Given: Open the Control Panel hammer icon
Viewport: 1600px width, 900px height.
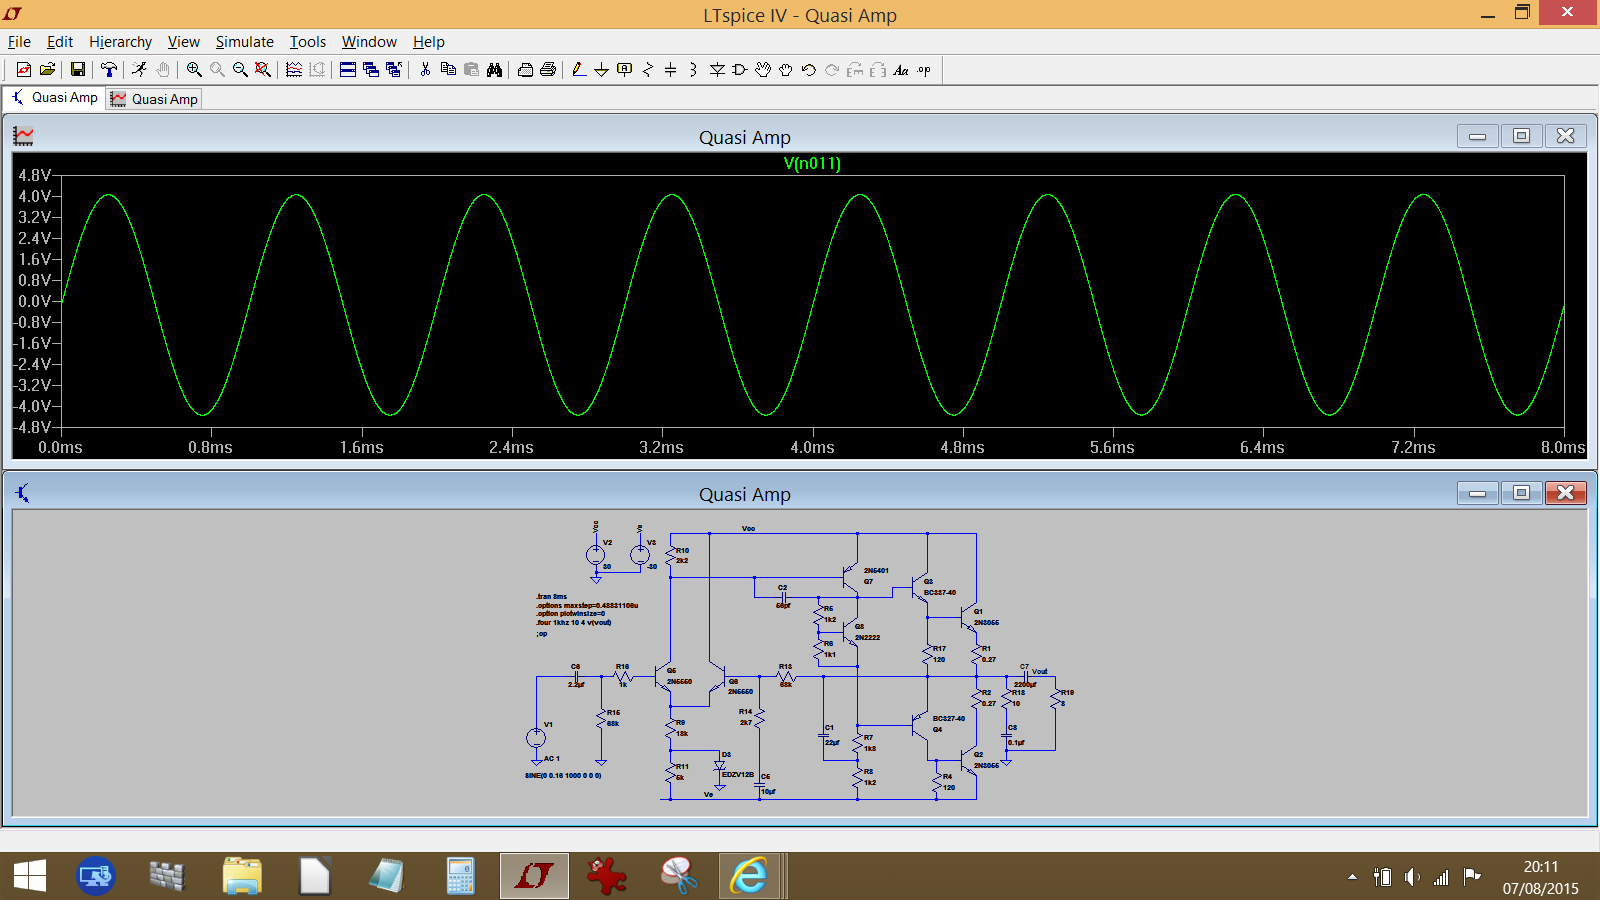Looking at the screenshot, I should [108, 69].
